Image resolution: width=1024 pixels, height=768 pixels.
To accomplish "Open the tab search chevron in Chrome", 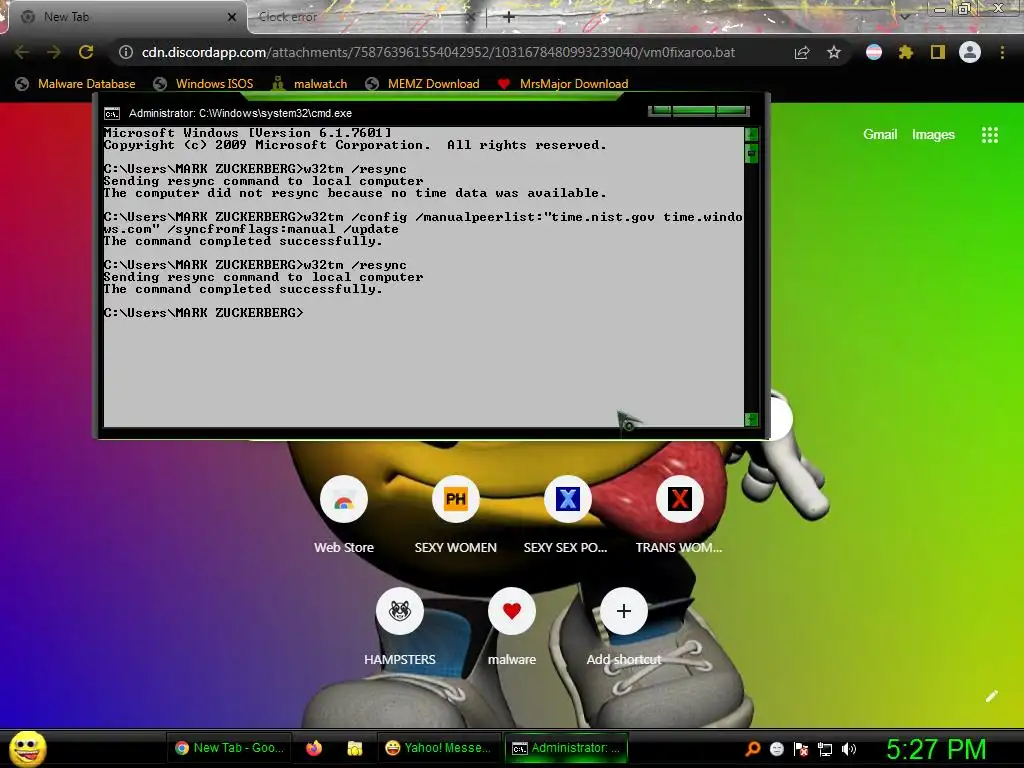I will (905, 17).
